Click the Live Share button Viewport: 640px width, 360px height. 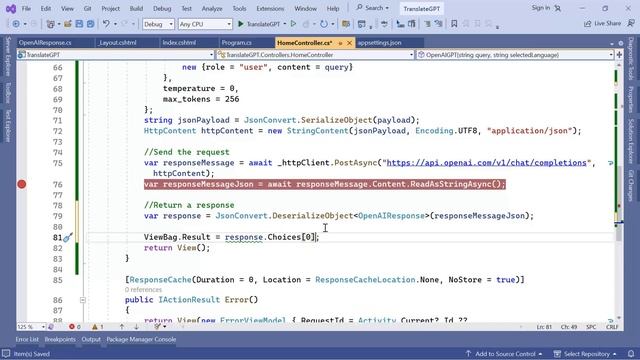(602, 24)
